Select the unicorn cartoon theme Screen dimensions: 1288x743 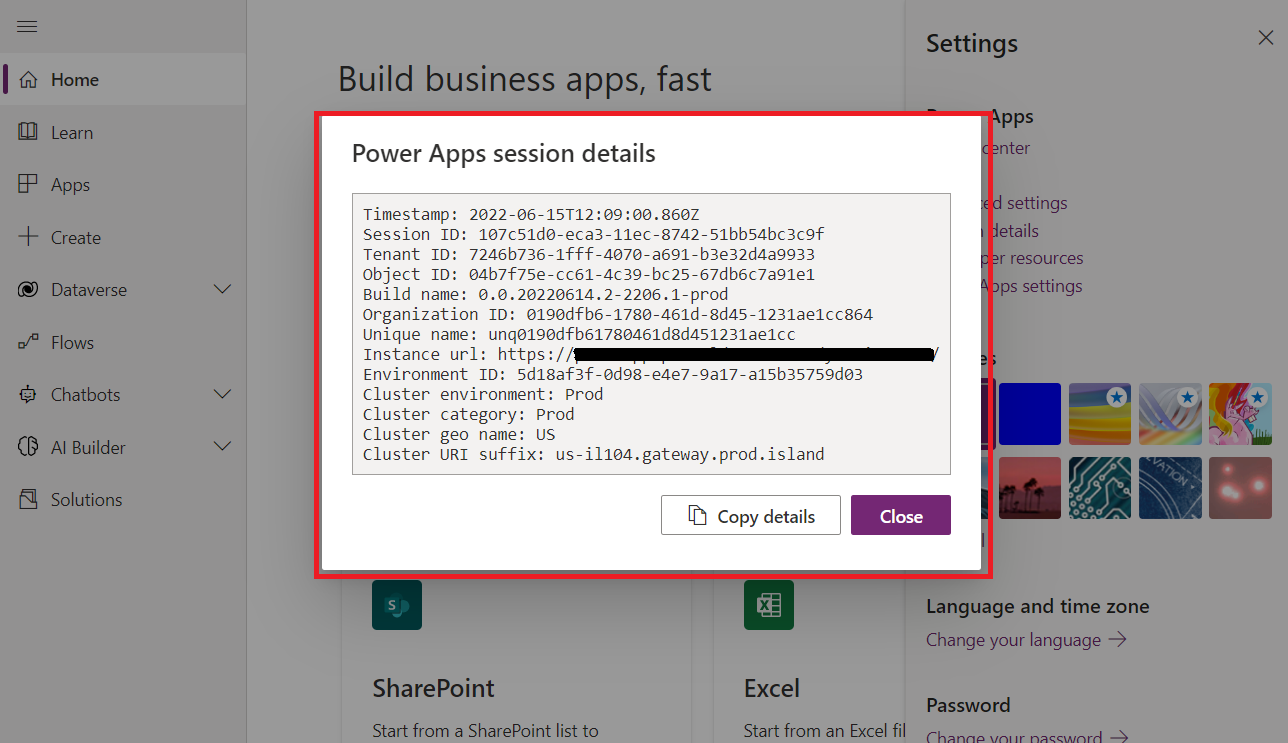click(1240, 414)
